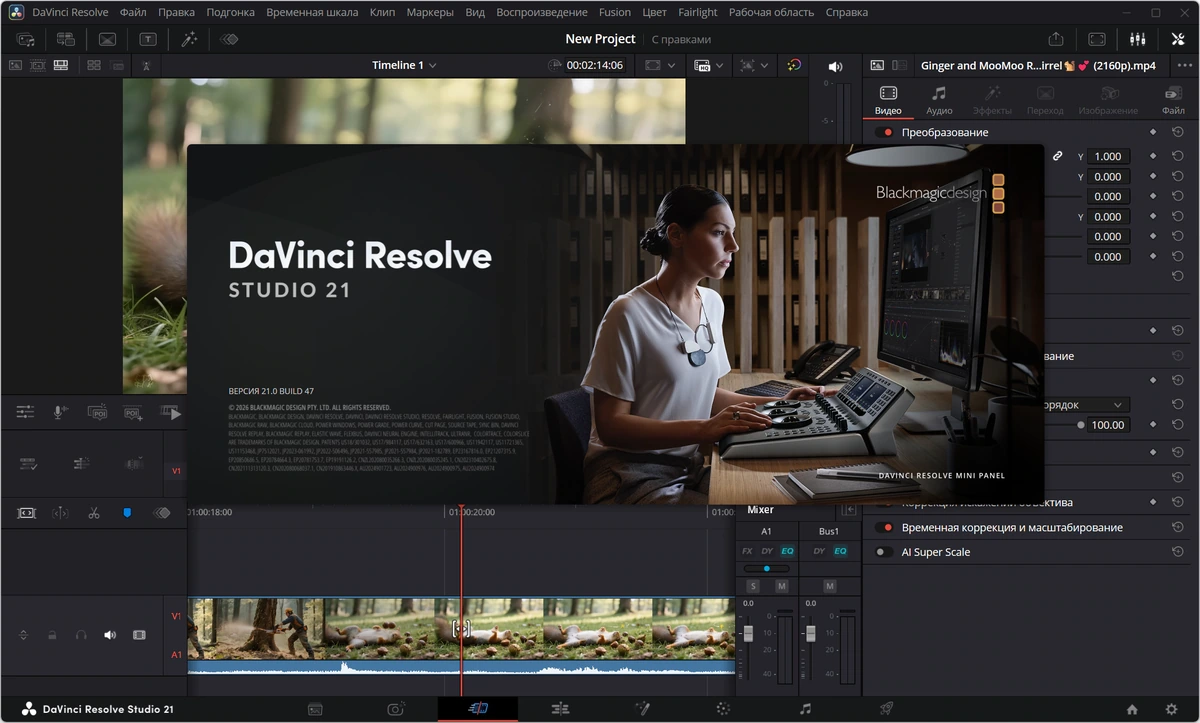Open the Sync Bin toolbar icon
This screenshot has width=1200, height=723.
coord(66,39)
